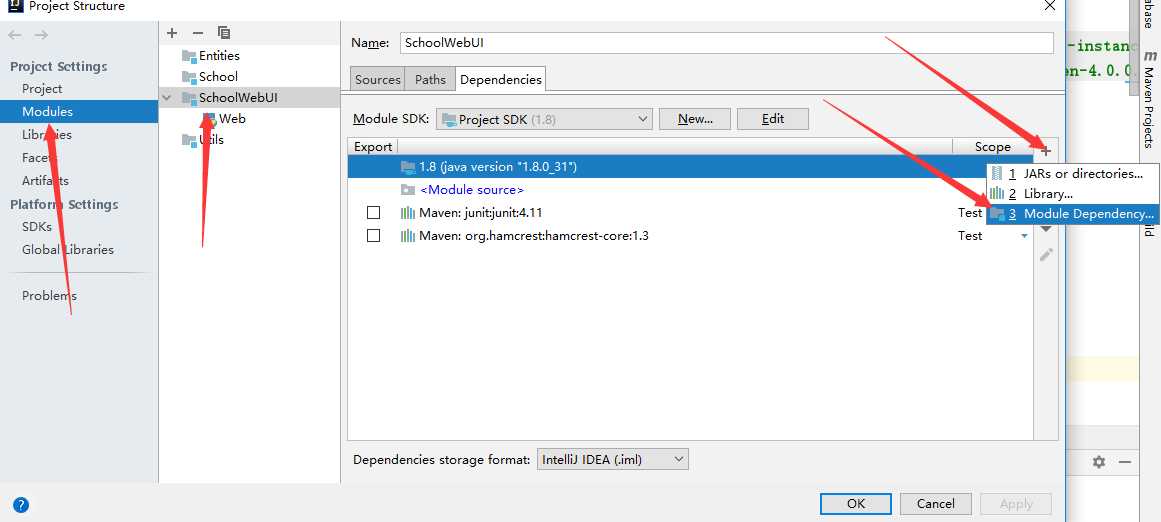1161x522 pixels.
Task: Click the junit library icon
Action: click(408, 213)
